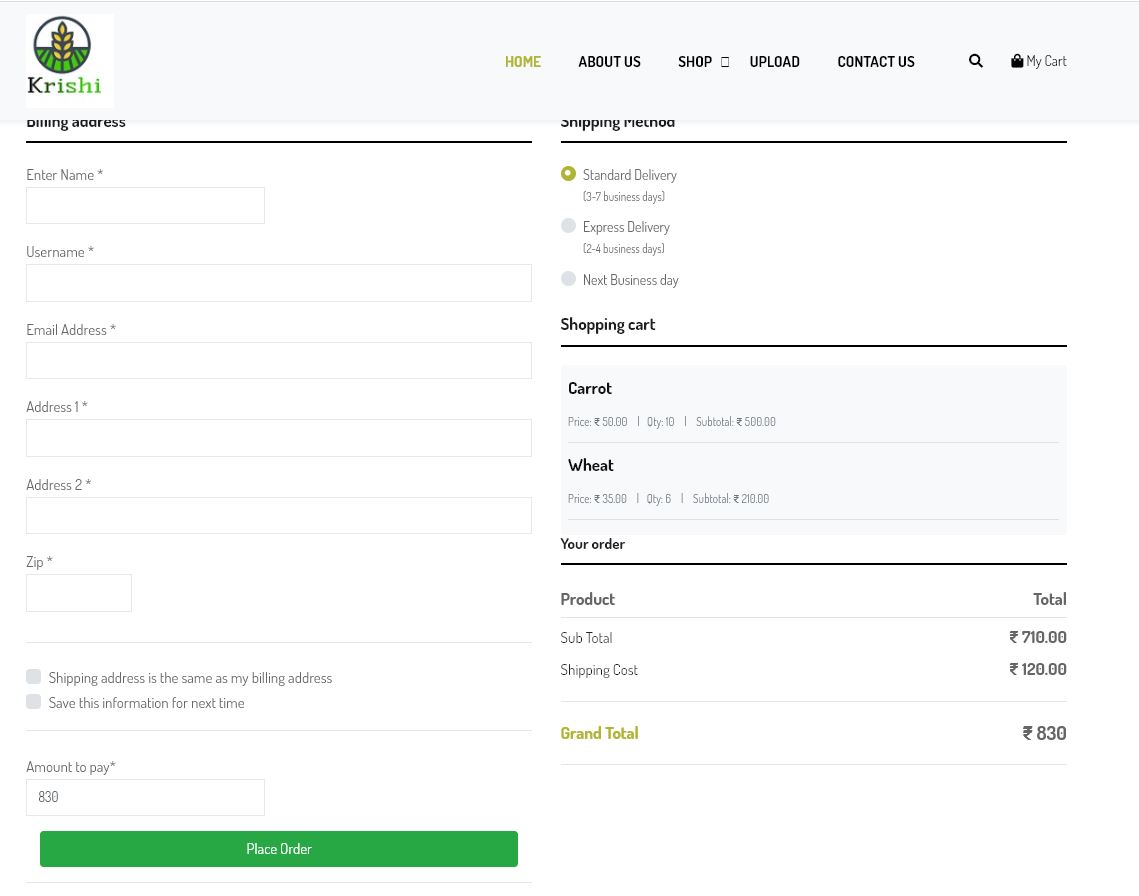Open the Wheat product in the cart
This screenshot has height=896, width=1139.
590,464
